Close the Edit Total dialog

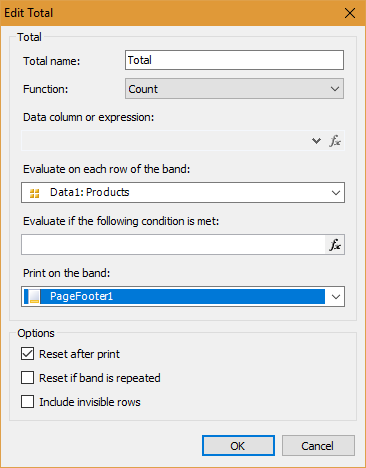click(x=350, y=13)
